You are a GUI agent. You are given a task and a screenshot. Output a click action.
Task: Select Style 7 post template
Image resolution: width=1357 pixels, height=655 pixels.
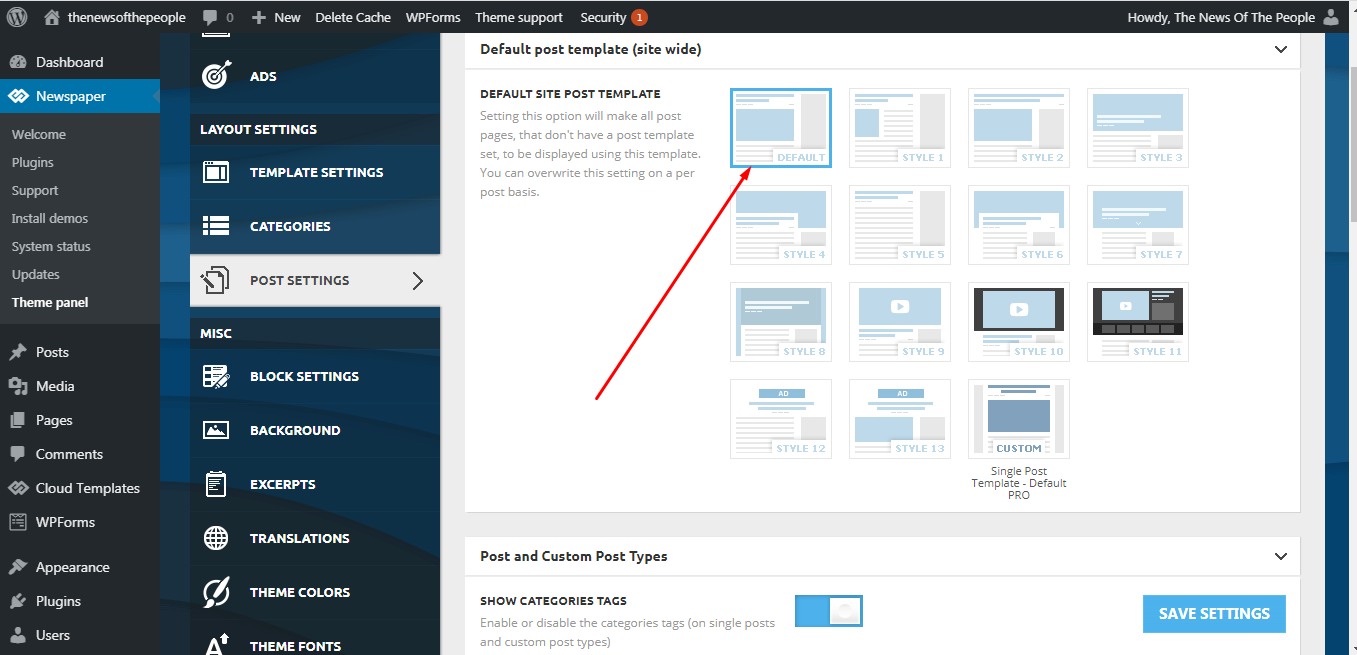coord(1137,225)
